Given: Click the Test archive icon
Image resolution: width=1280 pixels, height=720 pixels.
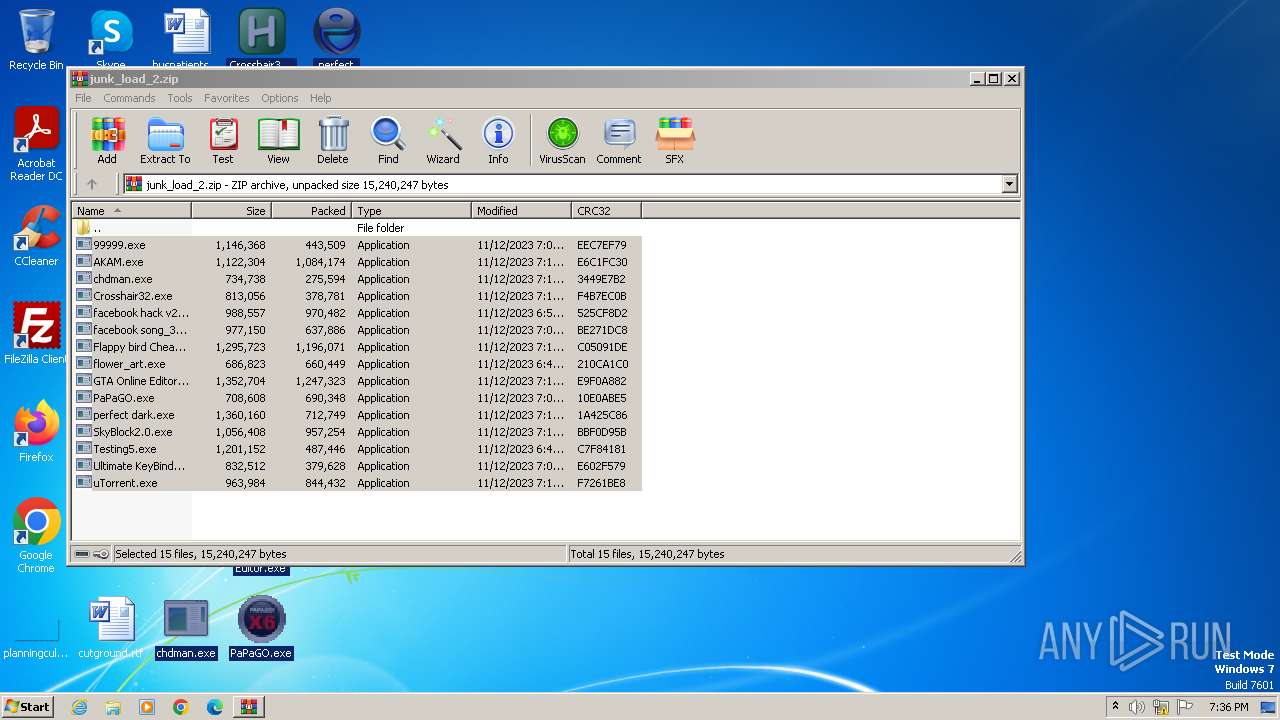Looking at the screenshot, I should click(x=223, y=140).
